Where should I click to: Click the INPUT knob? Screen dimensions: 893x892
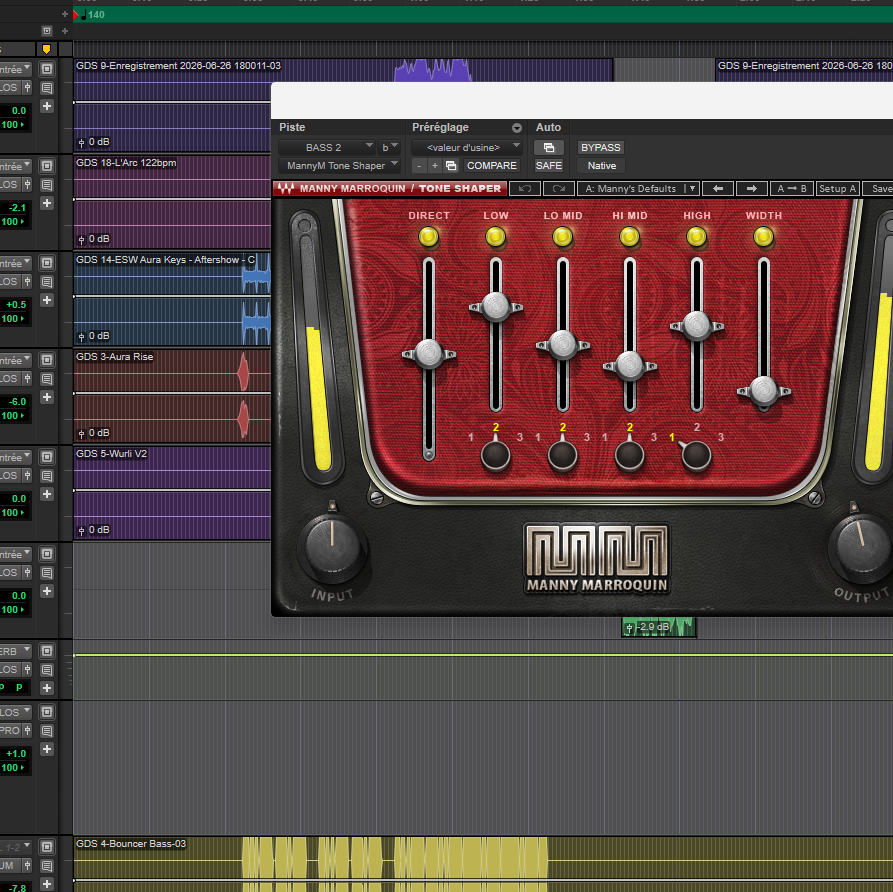coord(332,546)
